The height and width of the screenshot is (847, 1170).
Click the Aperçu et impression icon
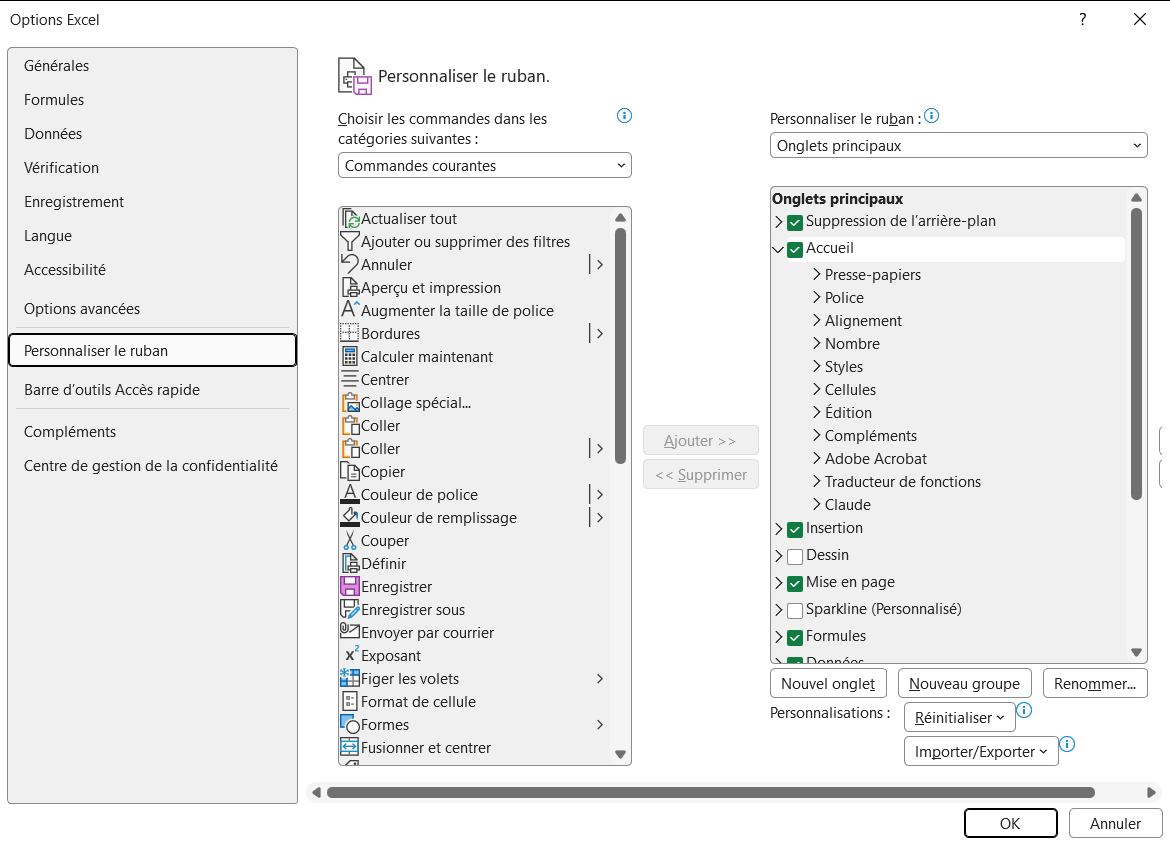pyautogui.click(x=350, y=287)
